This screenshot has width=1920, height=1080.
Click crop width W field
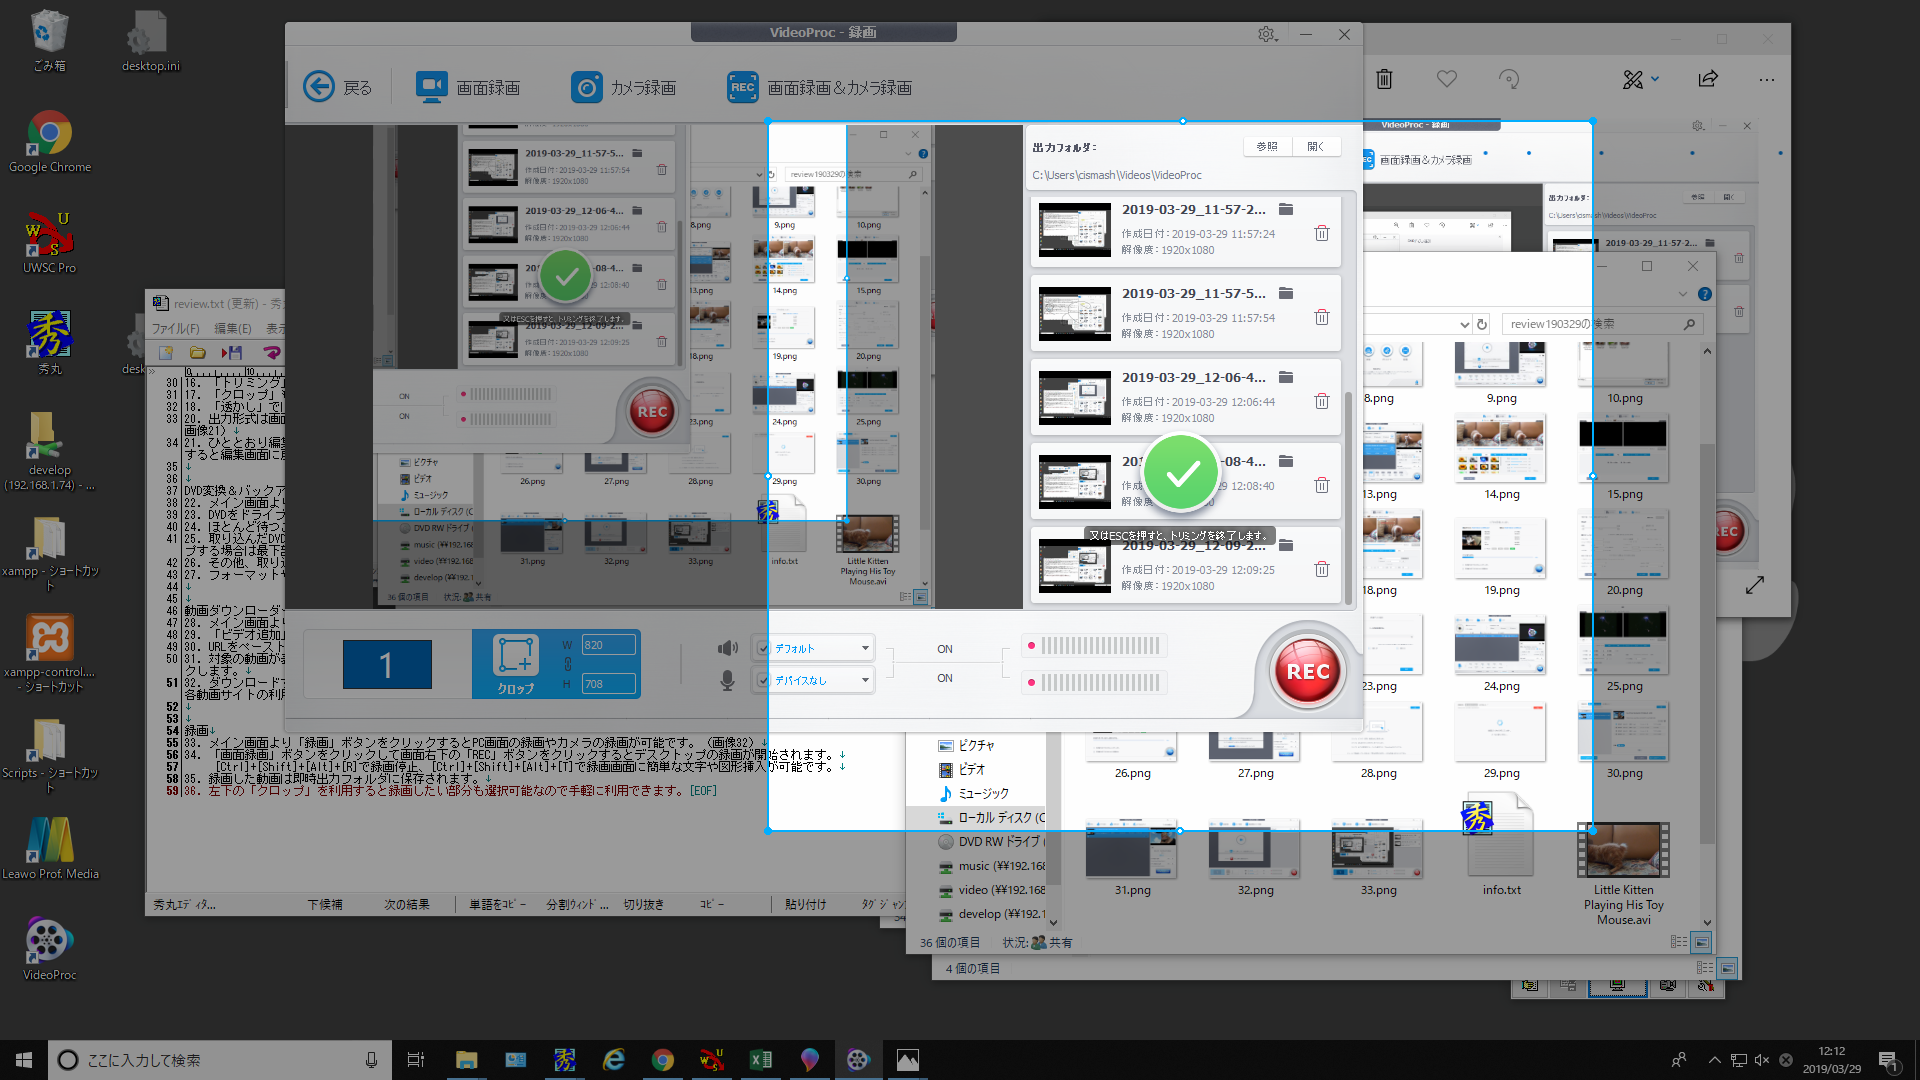tap(608, 645)
